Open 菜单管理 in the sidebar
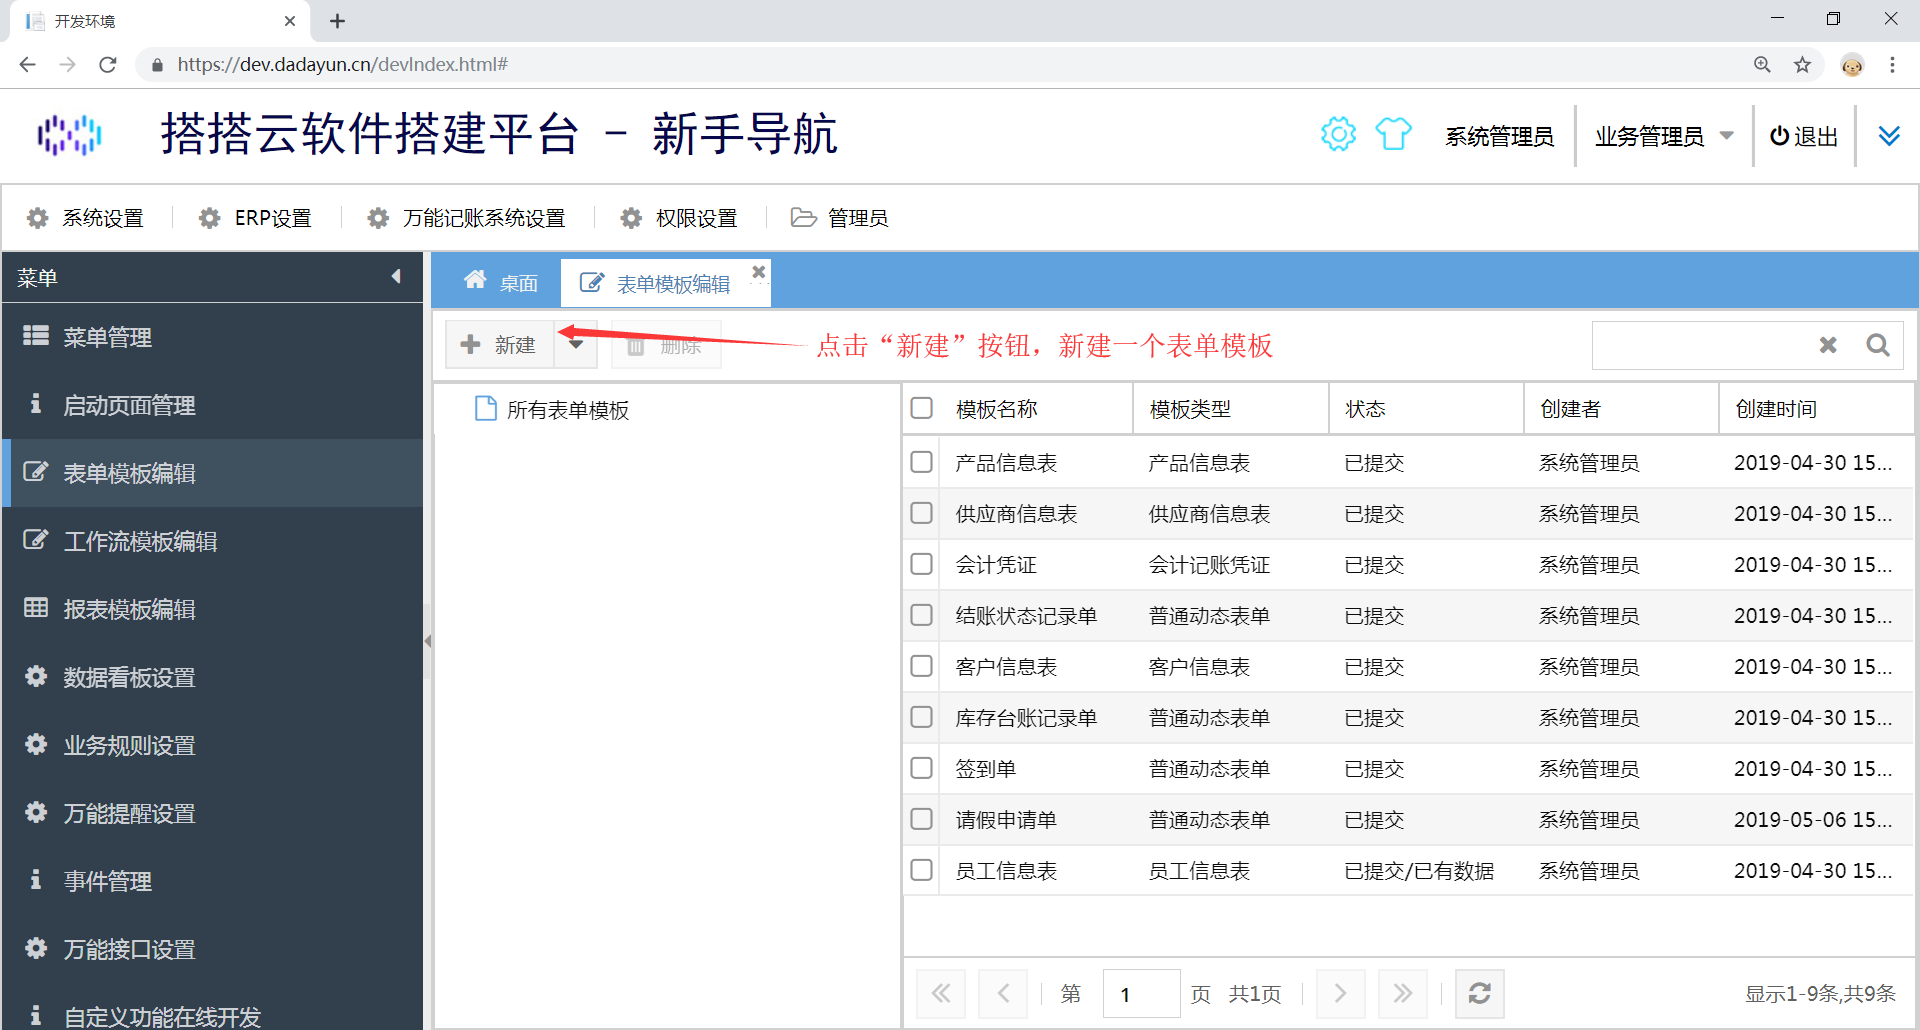Viewport: 1920px width, 1030px height. tap(212, 337)
